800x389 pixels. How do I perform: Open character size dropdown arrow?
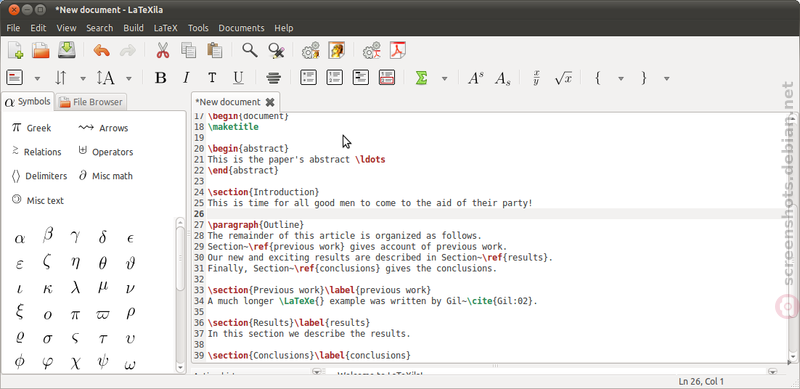click(x=129, y=79)
